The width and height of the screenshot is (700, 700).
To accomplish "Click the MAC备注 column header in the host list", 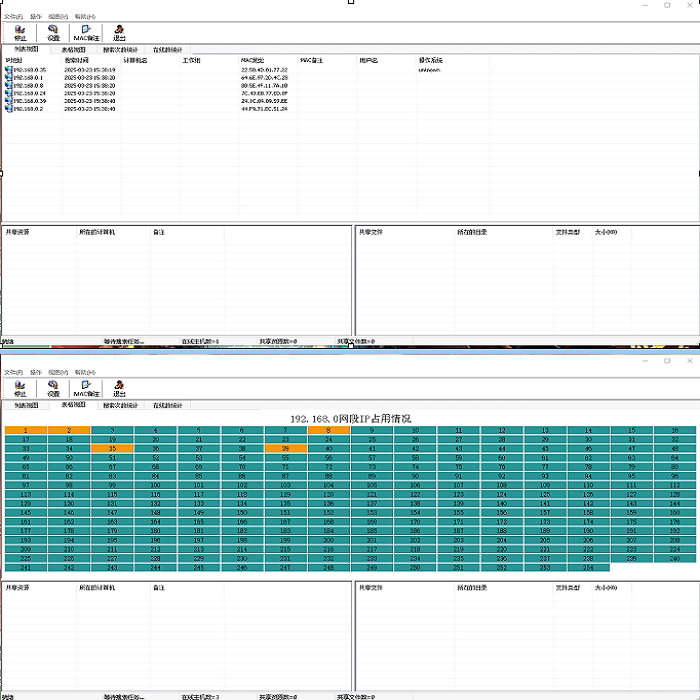I will click(x=327, y=60).
